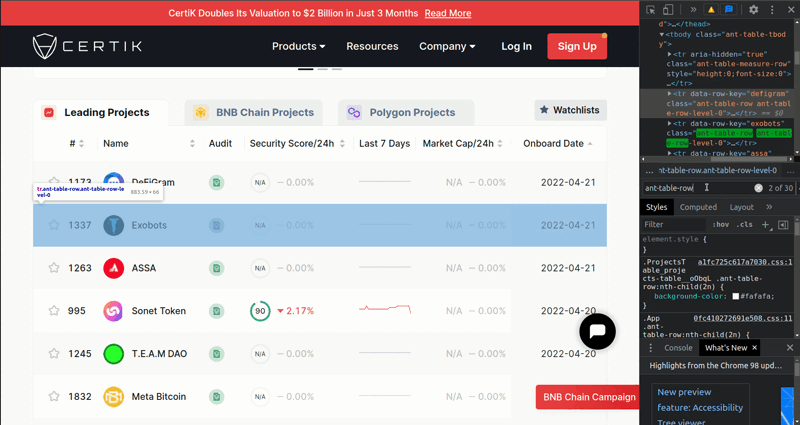This screenshot has width=800, height=425.
Task: Click the Sonet Token project logo
Action: click(113, 311)
